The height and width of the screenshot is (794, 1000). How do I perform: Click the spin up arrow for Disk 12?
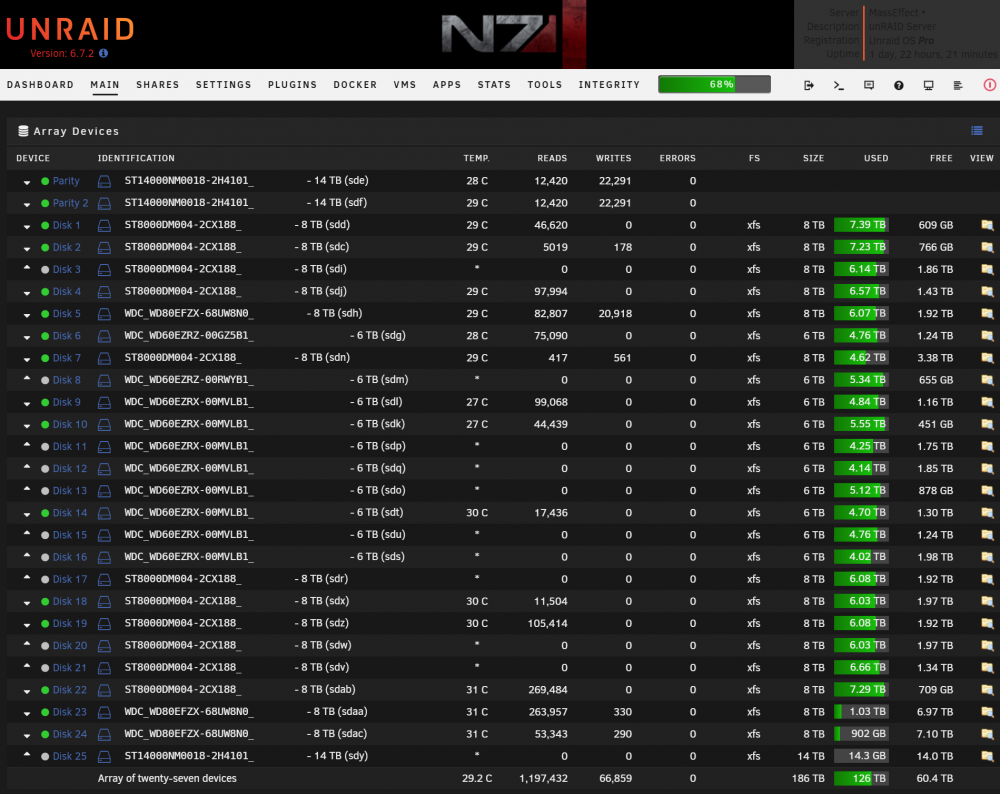pyautogui.click(x=27, y=467)
